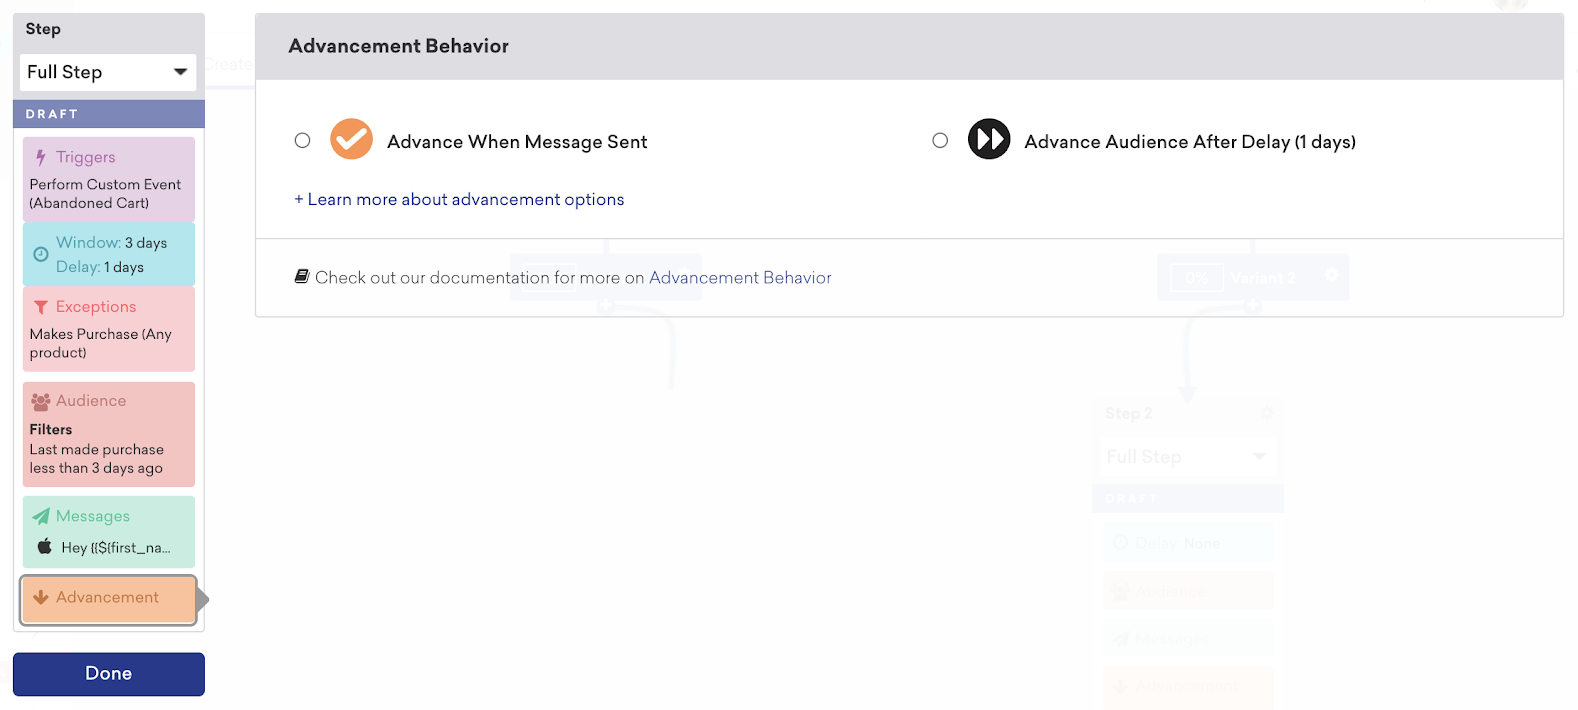Image resolution: width=1578 pixels, height=710 pixels.
Task: Click the Apple platform icon in Messages
Action: click(x=45, y=547)
